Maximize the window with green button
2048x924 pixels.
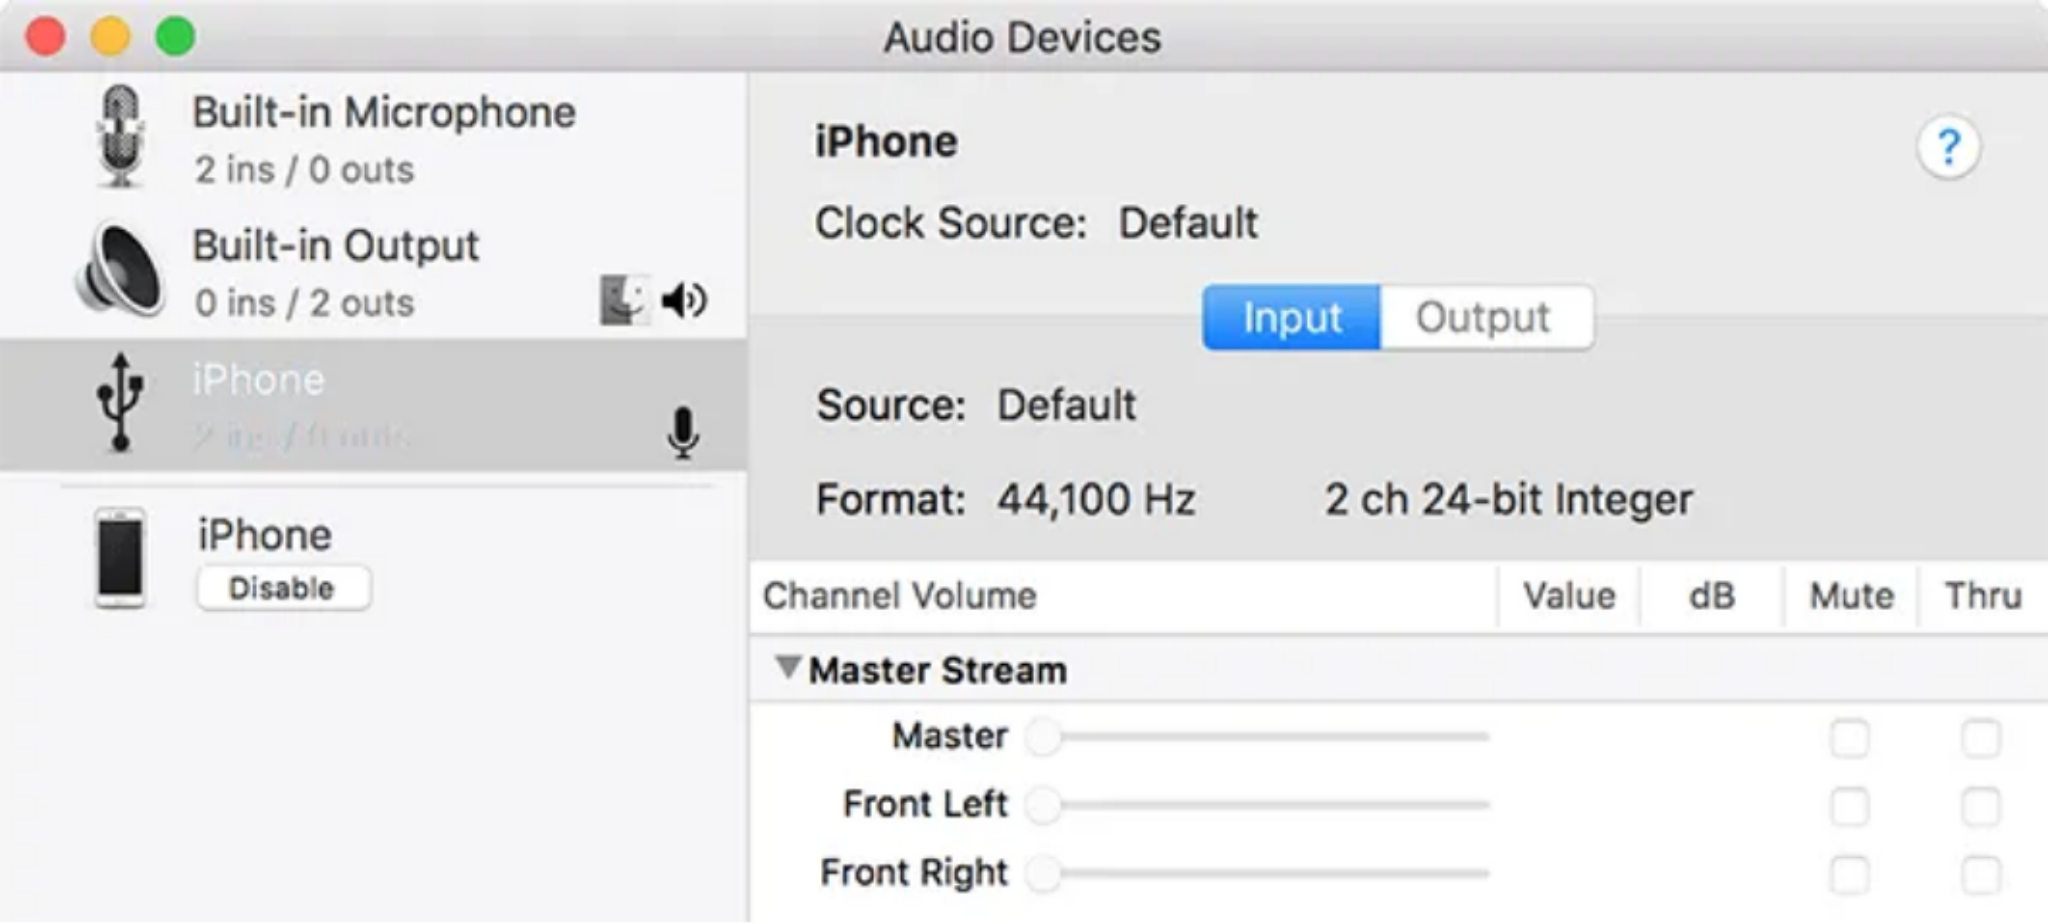(x=175, y=36)
